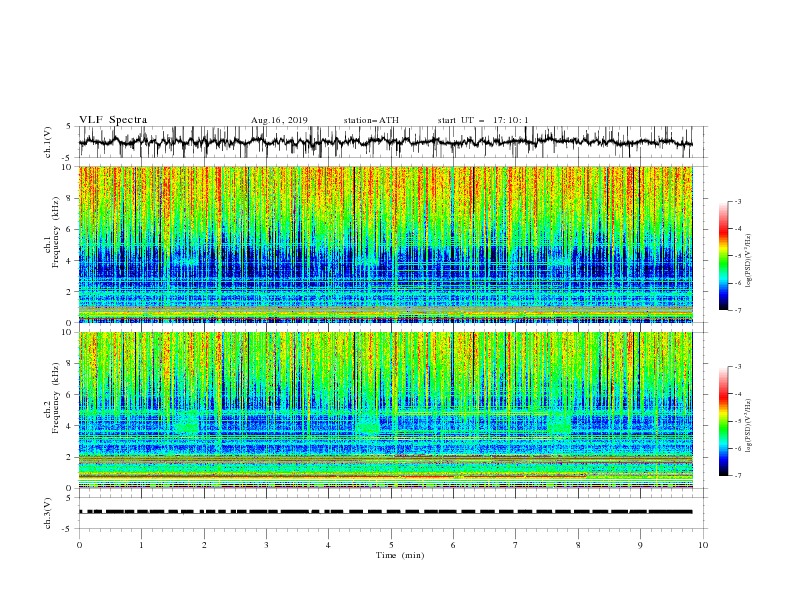
Task: Click the "station=ATH" label
Action: coord(371,120)
